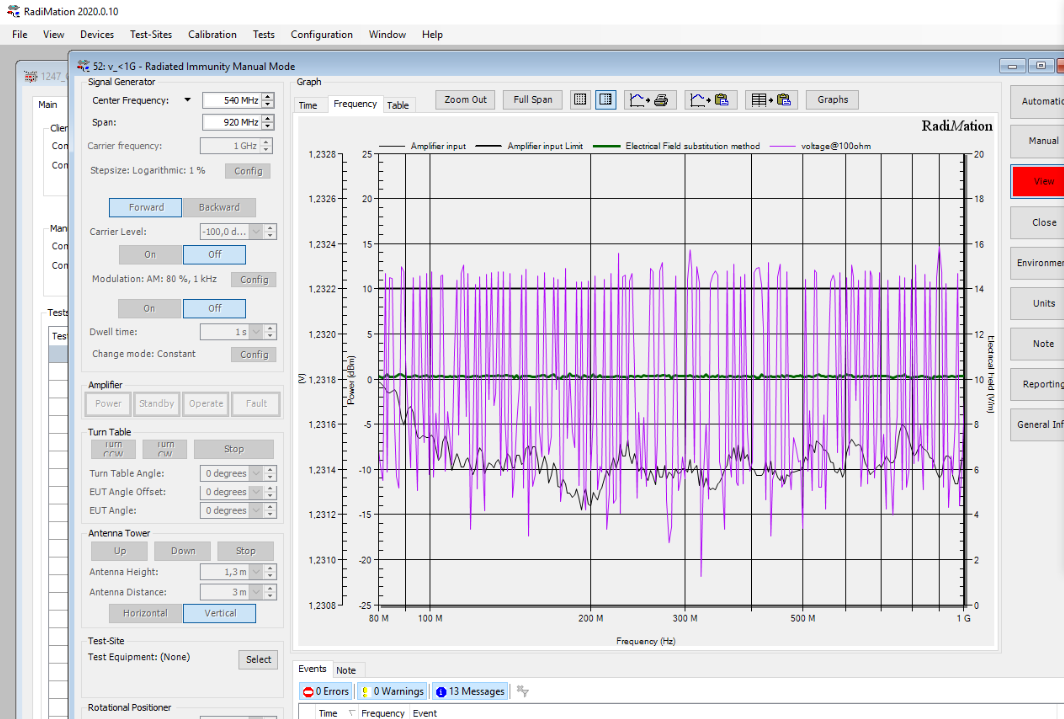Click the Center Frequency 540 MHz field

[x=232, y=100]
